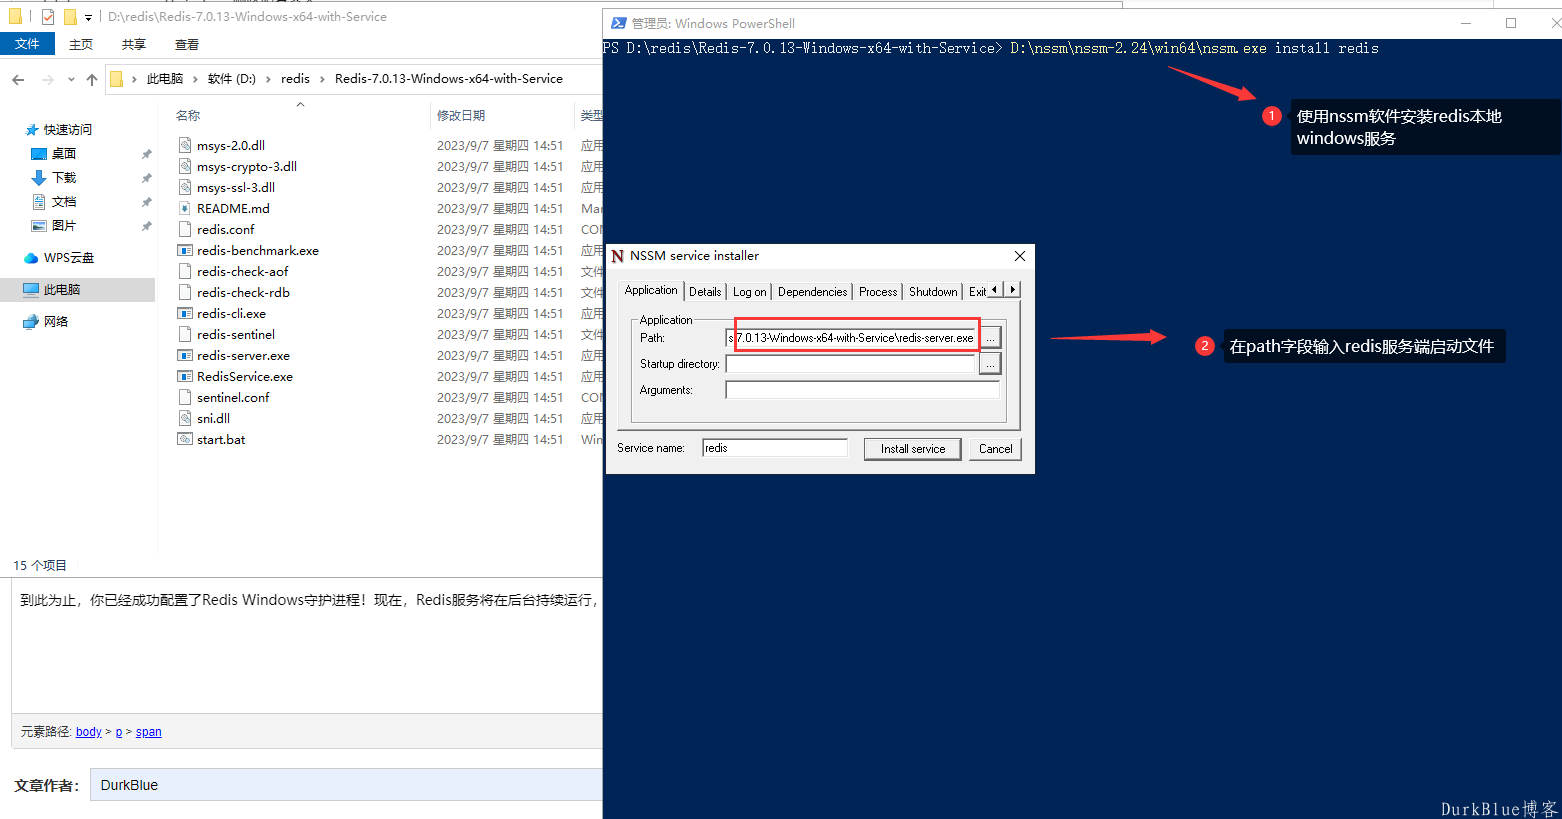
Task: Open recent locations dropdown in Explorer
Action: point(71,79)
